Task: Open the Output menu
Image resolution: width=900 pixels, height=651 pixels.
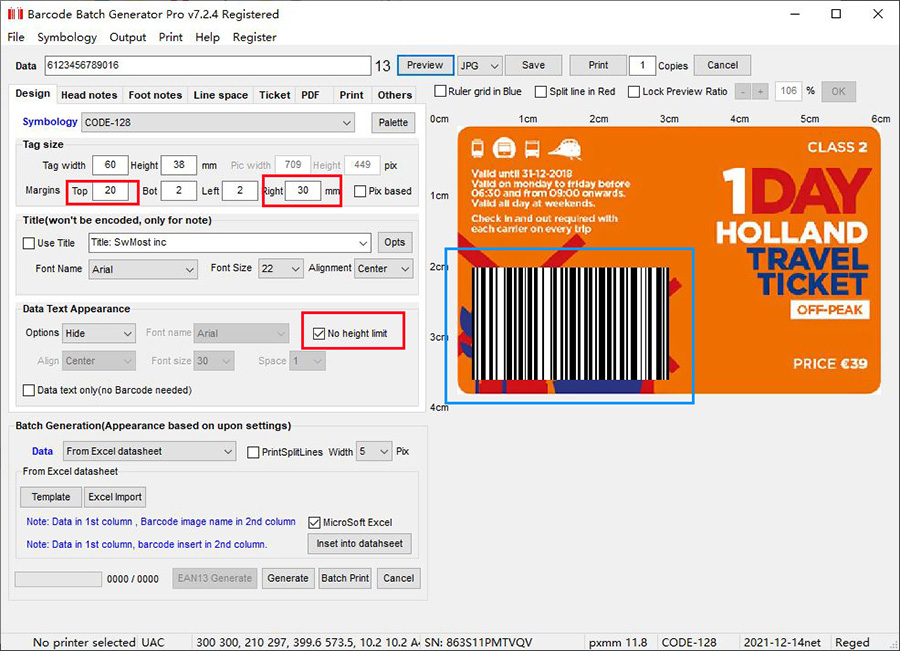Action: point(127,37)
